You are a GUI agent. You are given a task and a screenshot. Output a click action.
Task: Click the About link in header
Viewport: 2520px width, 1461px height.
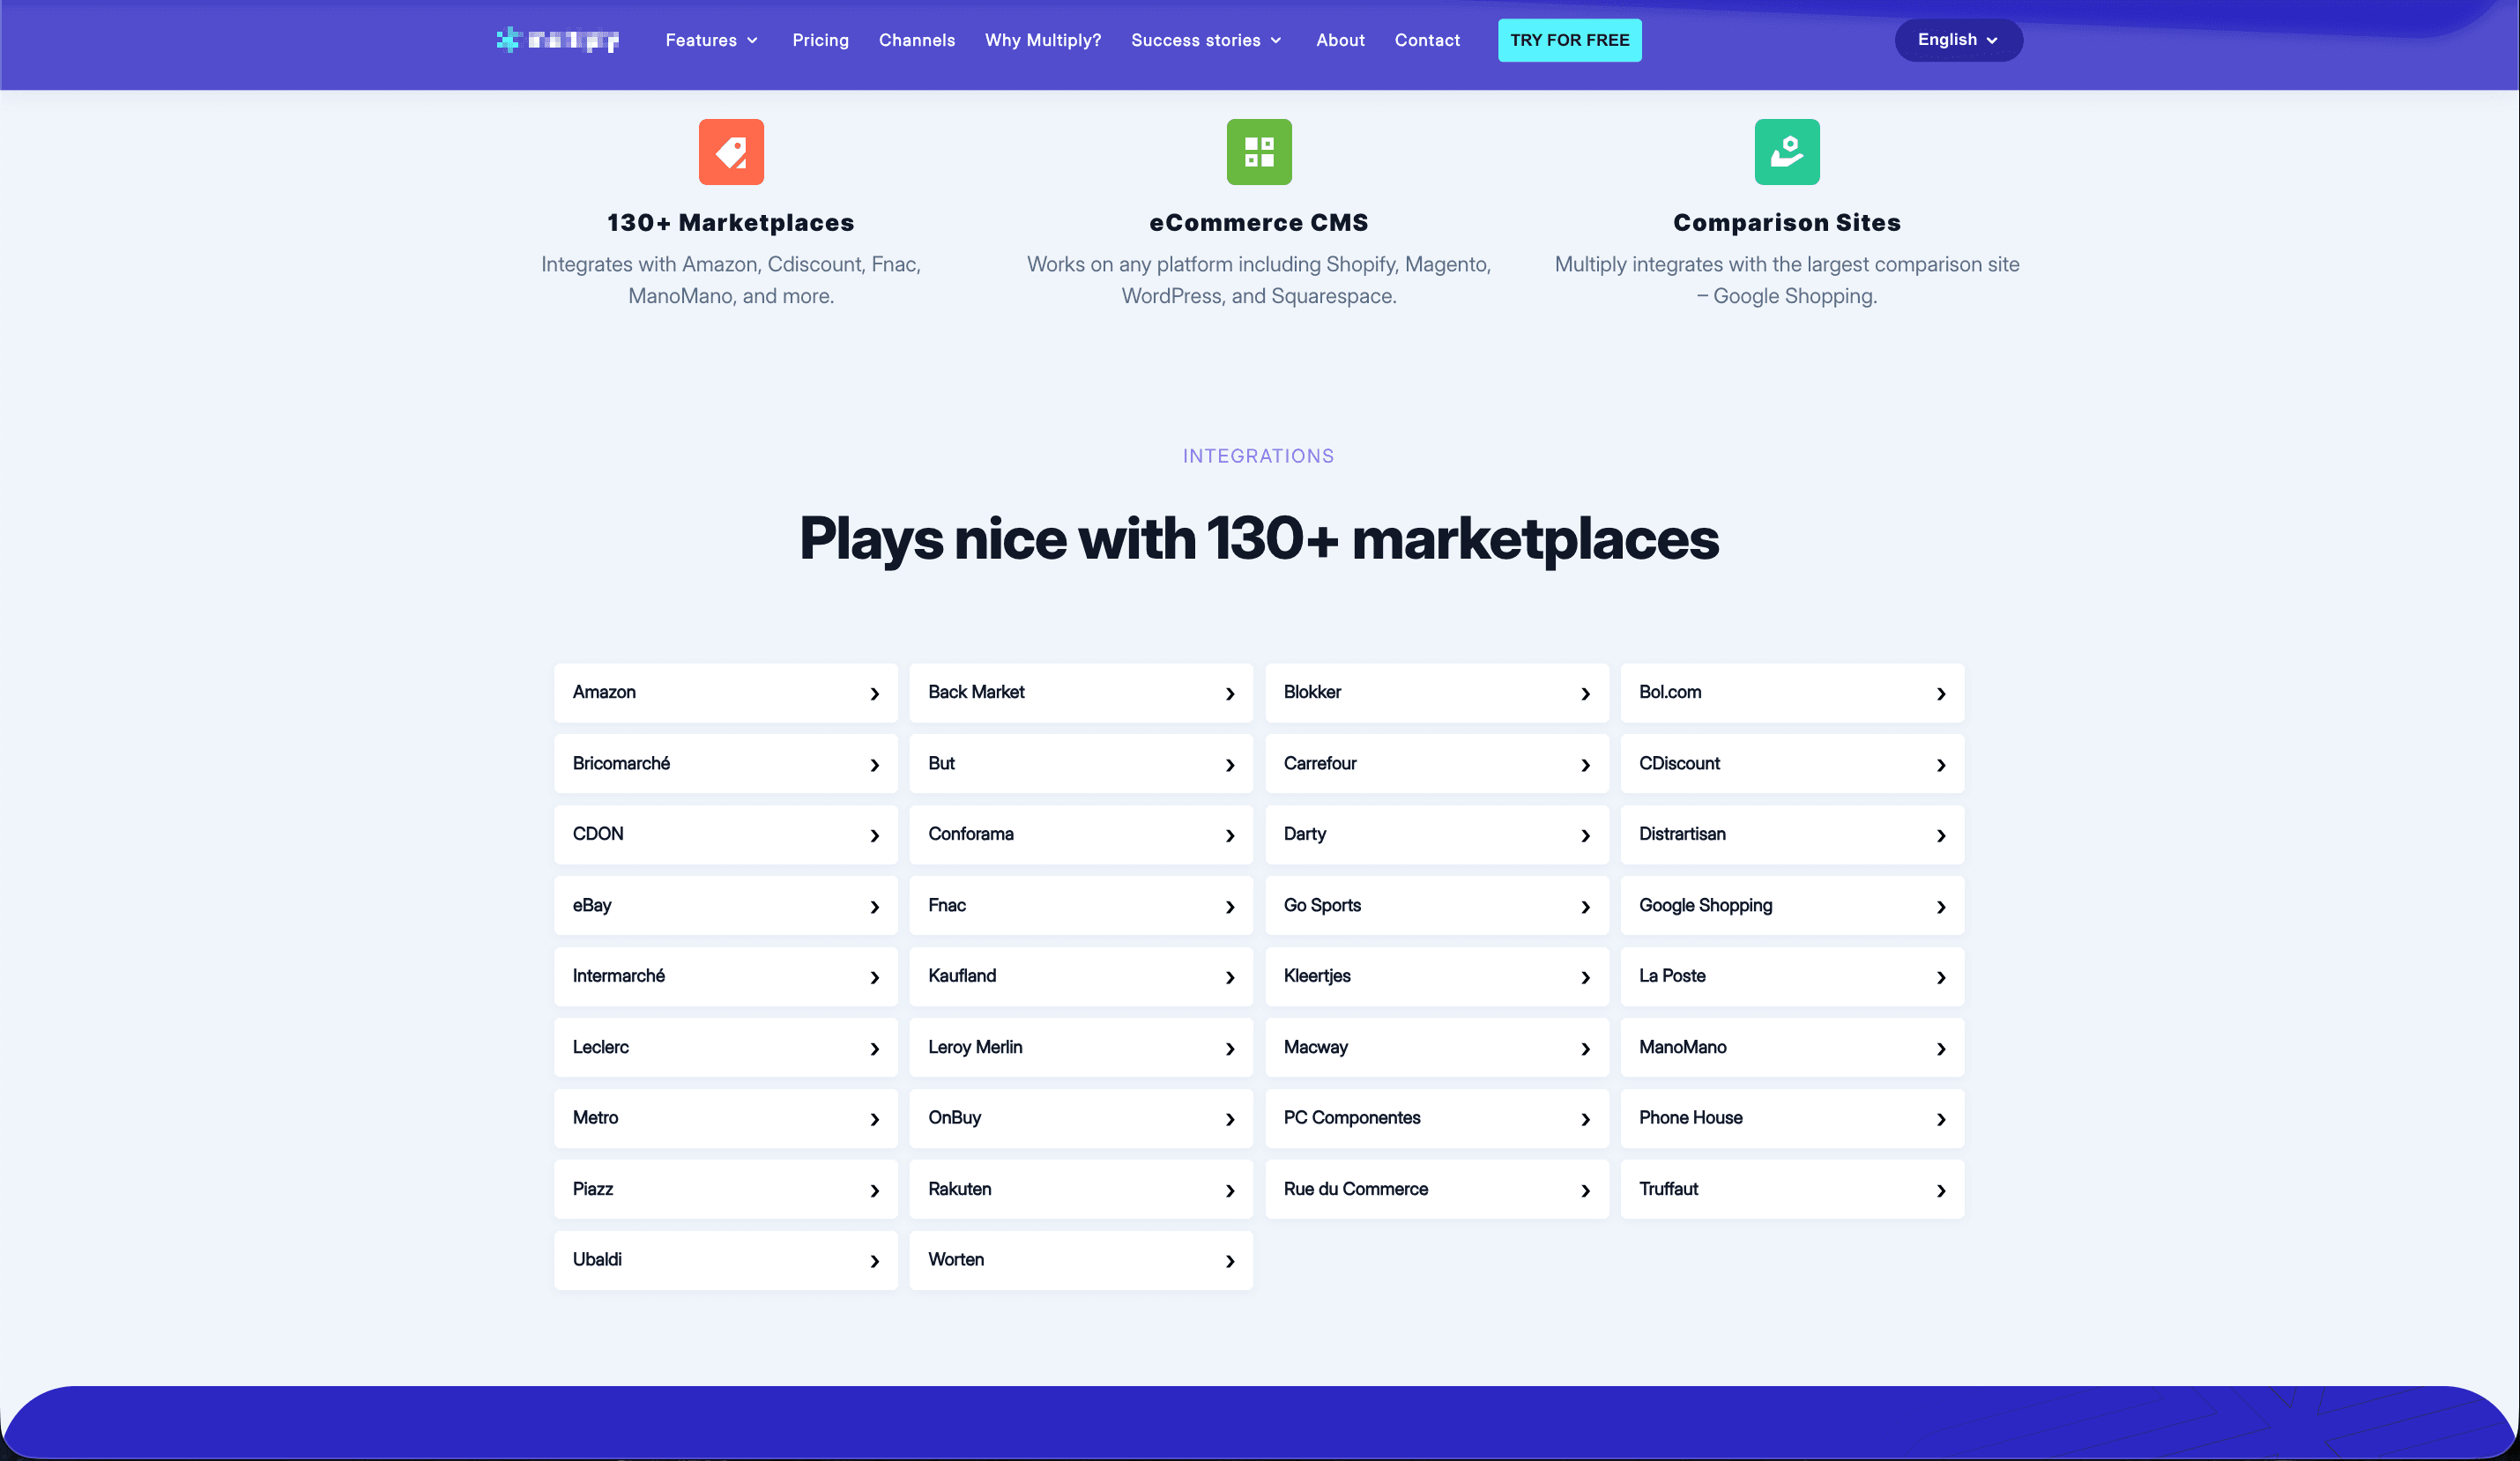click(x=1340, y=40)
